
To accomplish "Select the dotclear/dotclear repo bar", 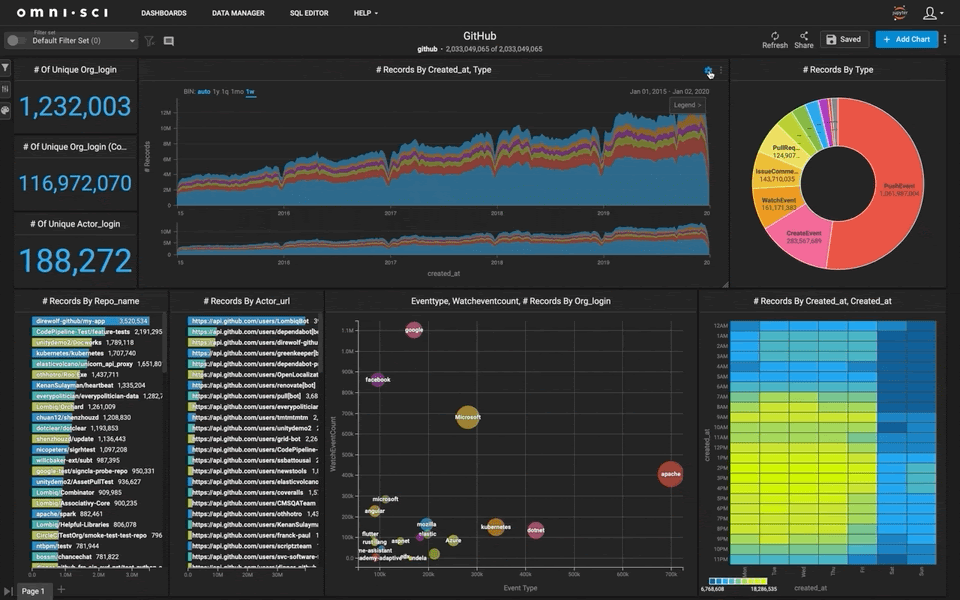I will [x=51, y=428].
